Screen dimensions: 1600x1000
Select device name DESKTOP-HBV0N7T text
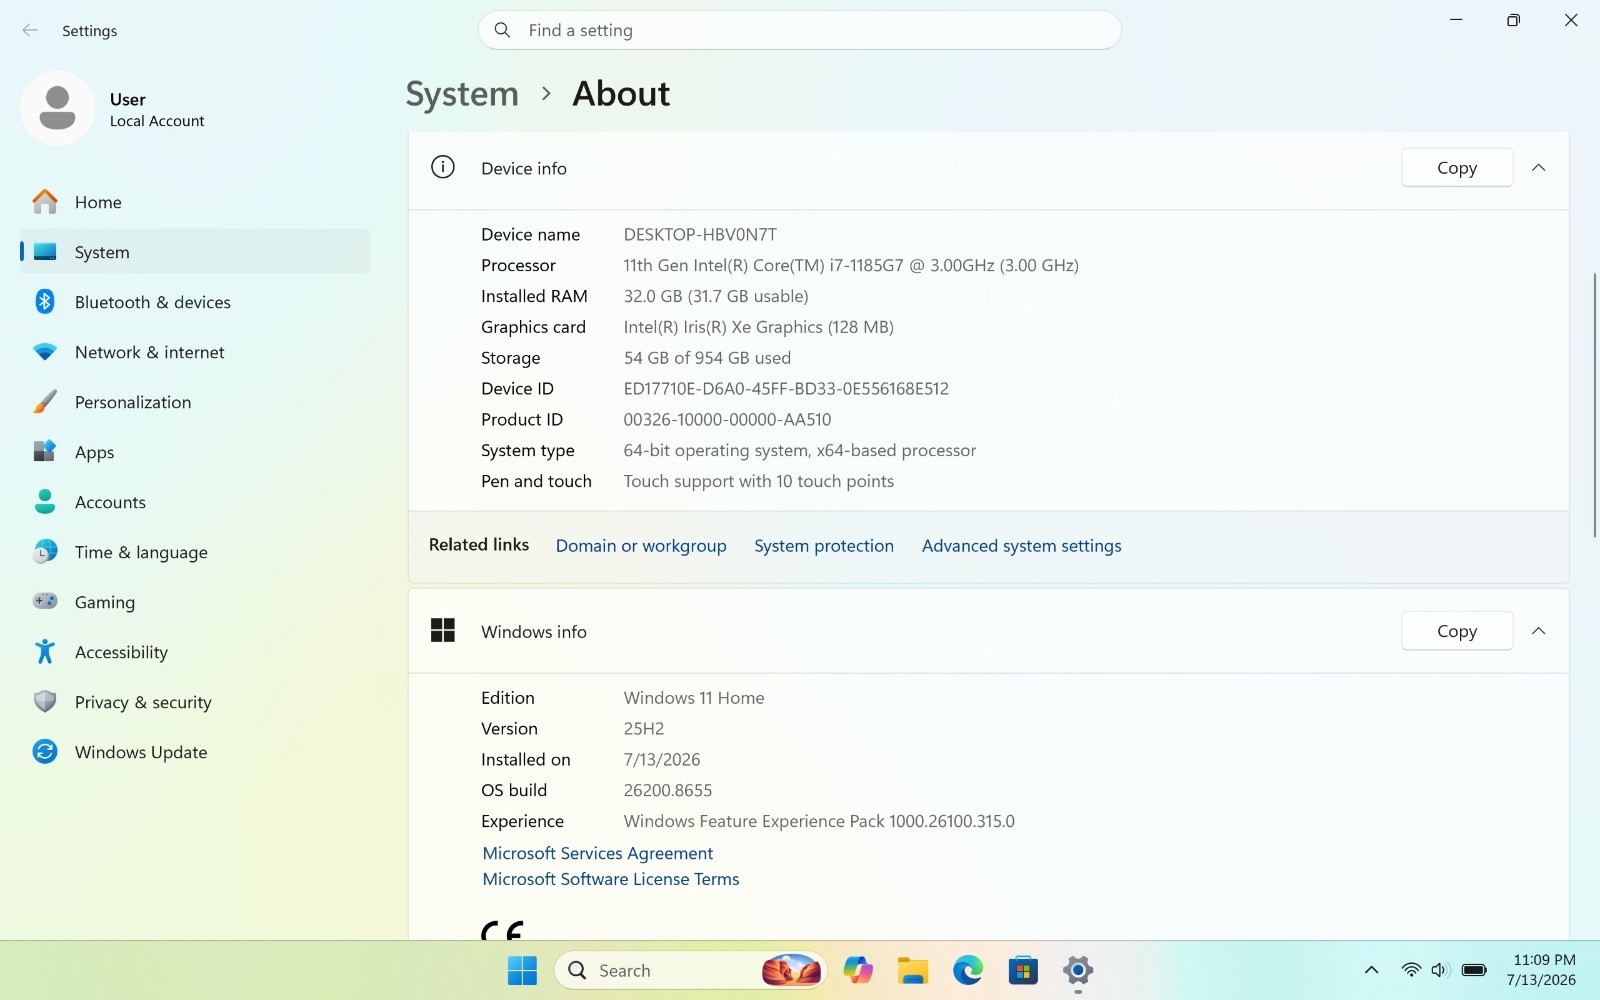pos(700,234)
